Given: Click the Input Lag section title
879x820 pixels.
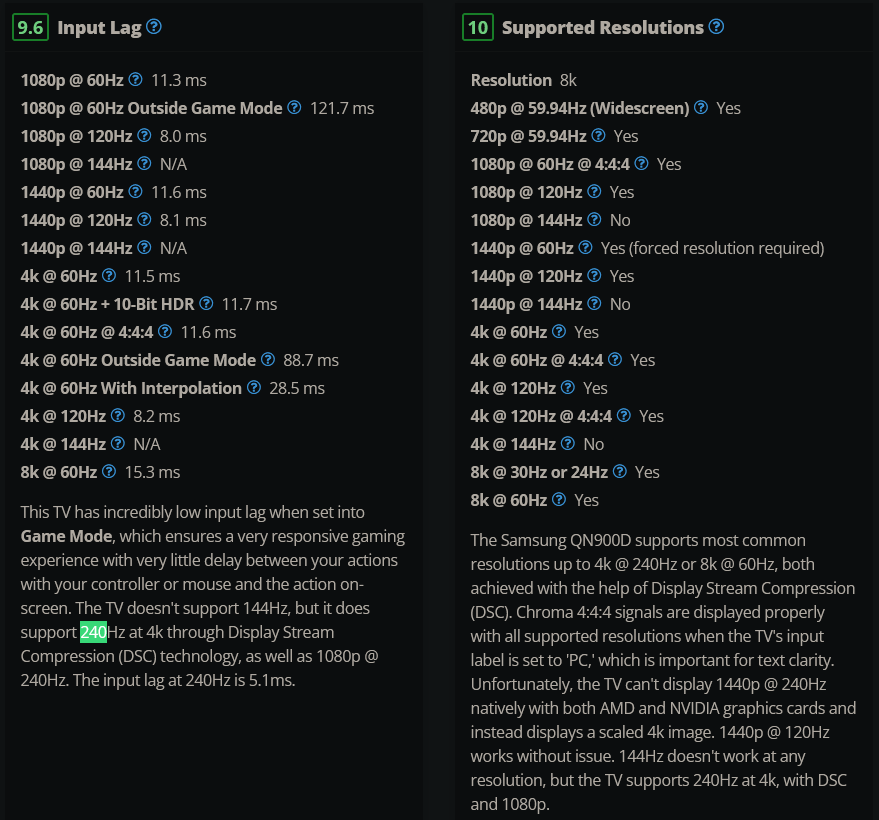Looking at the screenshot, I should 95,27.
